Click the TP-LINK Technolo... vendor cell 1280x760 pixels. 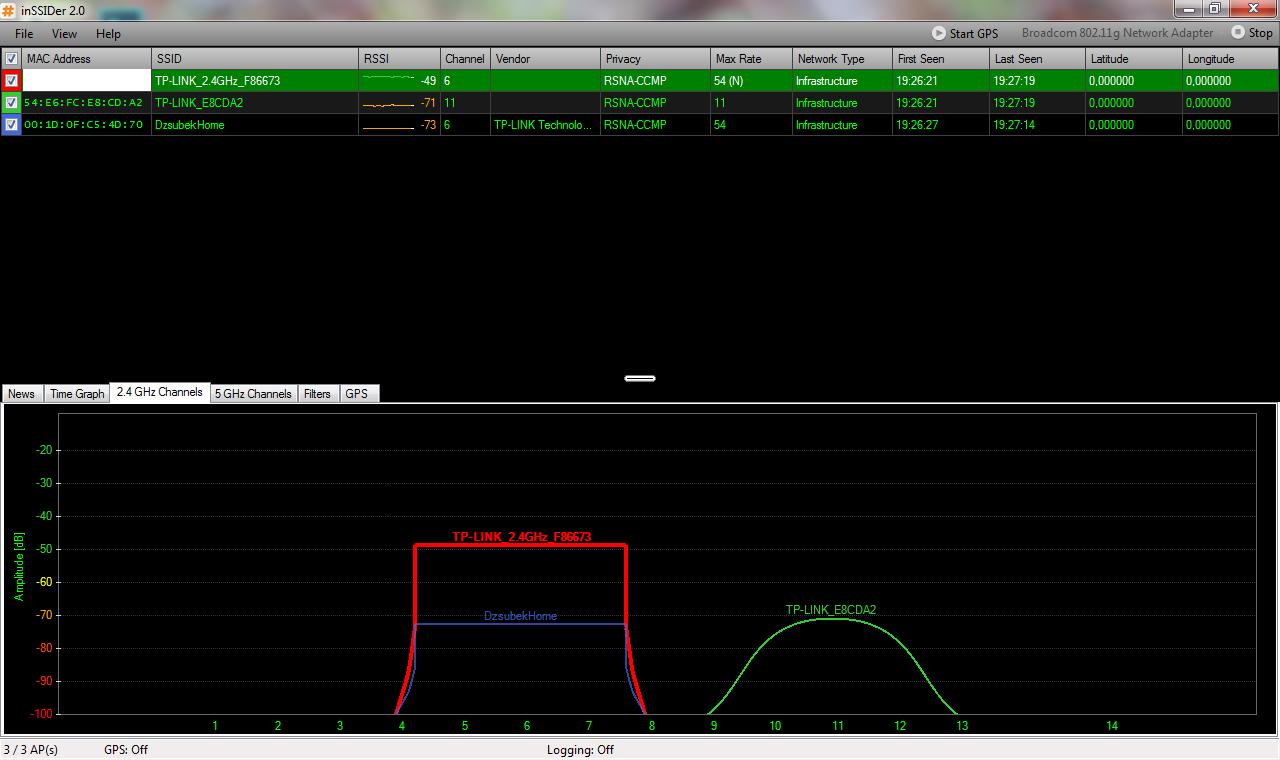point(545,125)
